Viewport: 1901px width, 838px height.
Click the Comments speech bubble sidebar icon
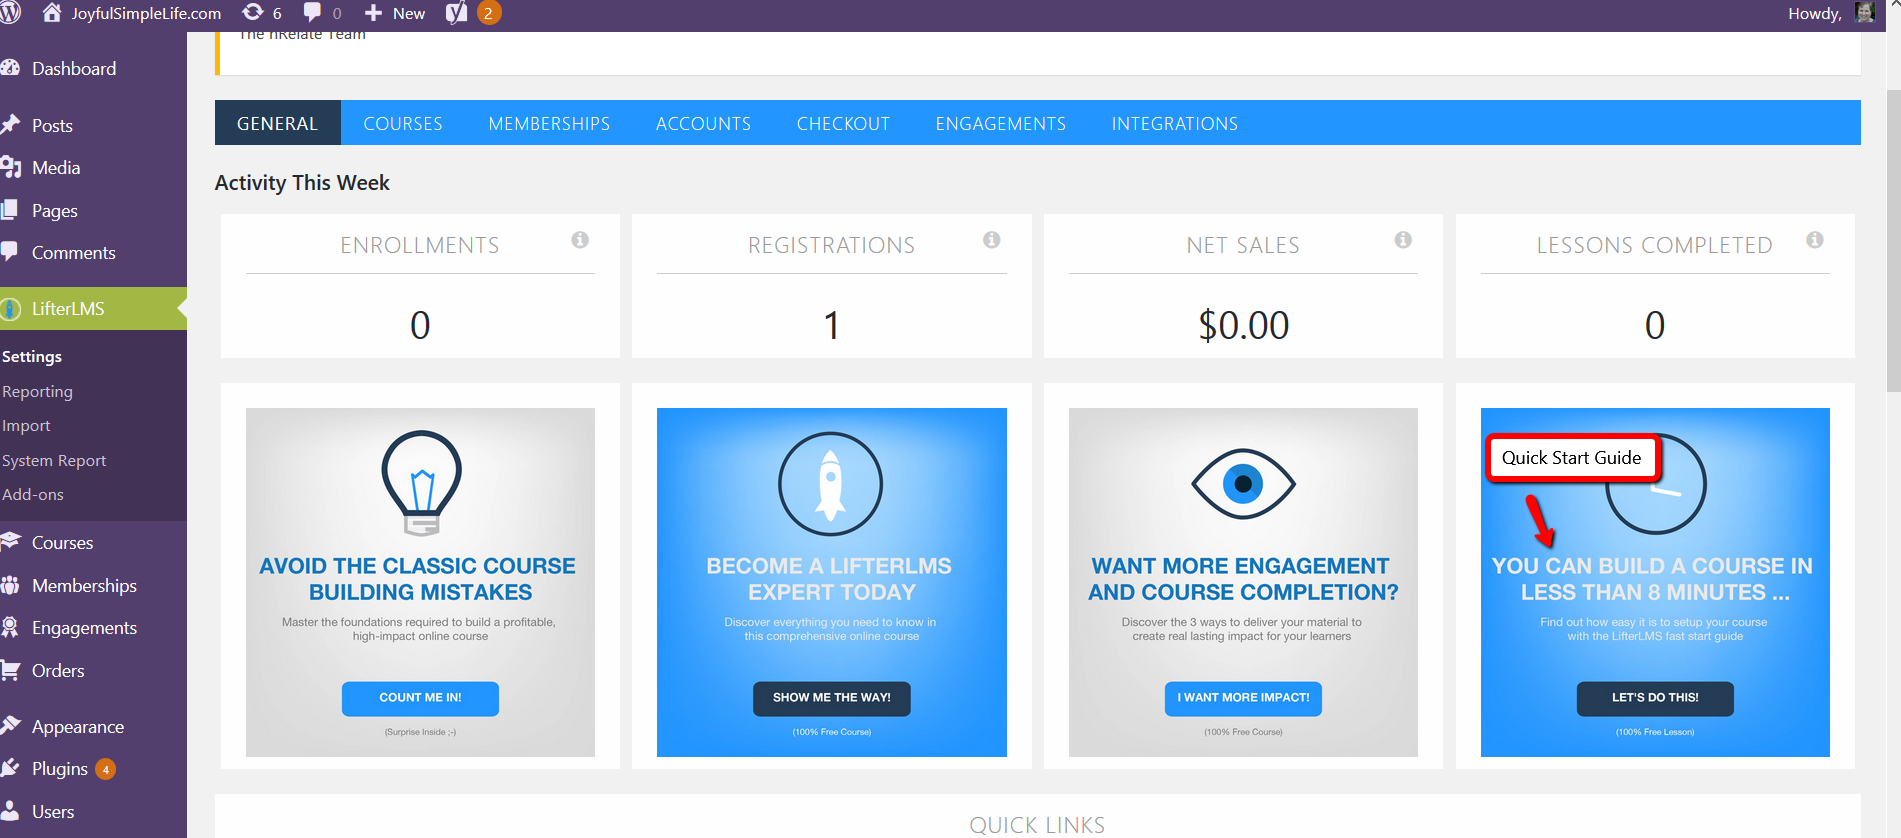10,252
